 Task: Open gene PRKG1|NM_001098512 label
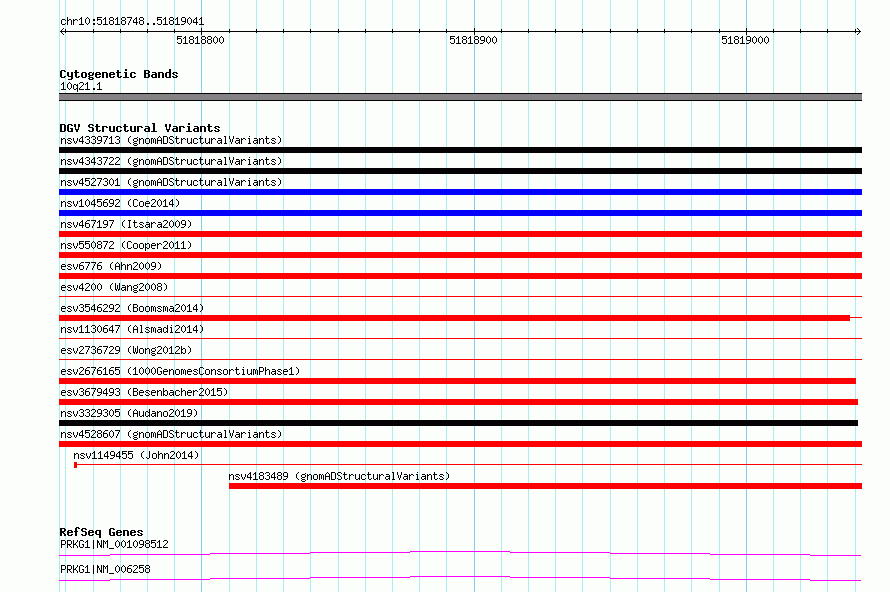(x=114, y=544)
